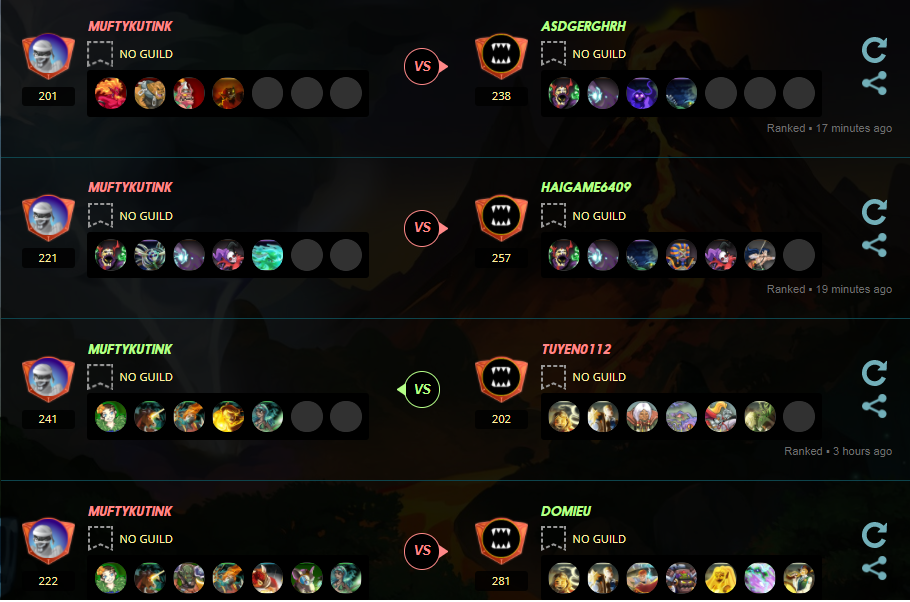Click the green VS badge in third battle

coord(422,390)
